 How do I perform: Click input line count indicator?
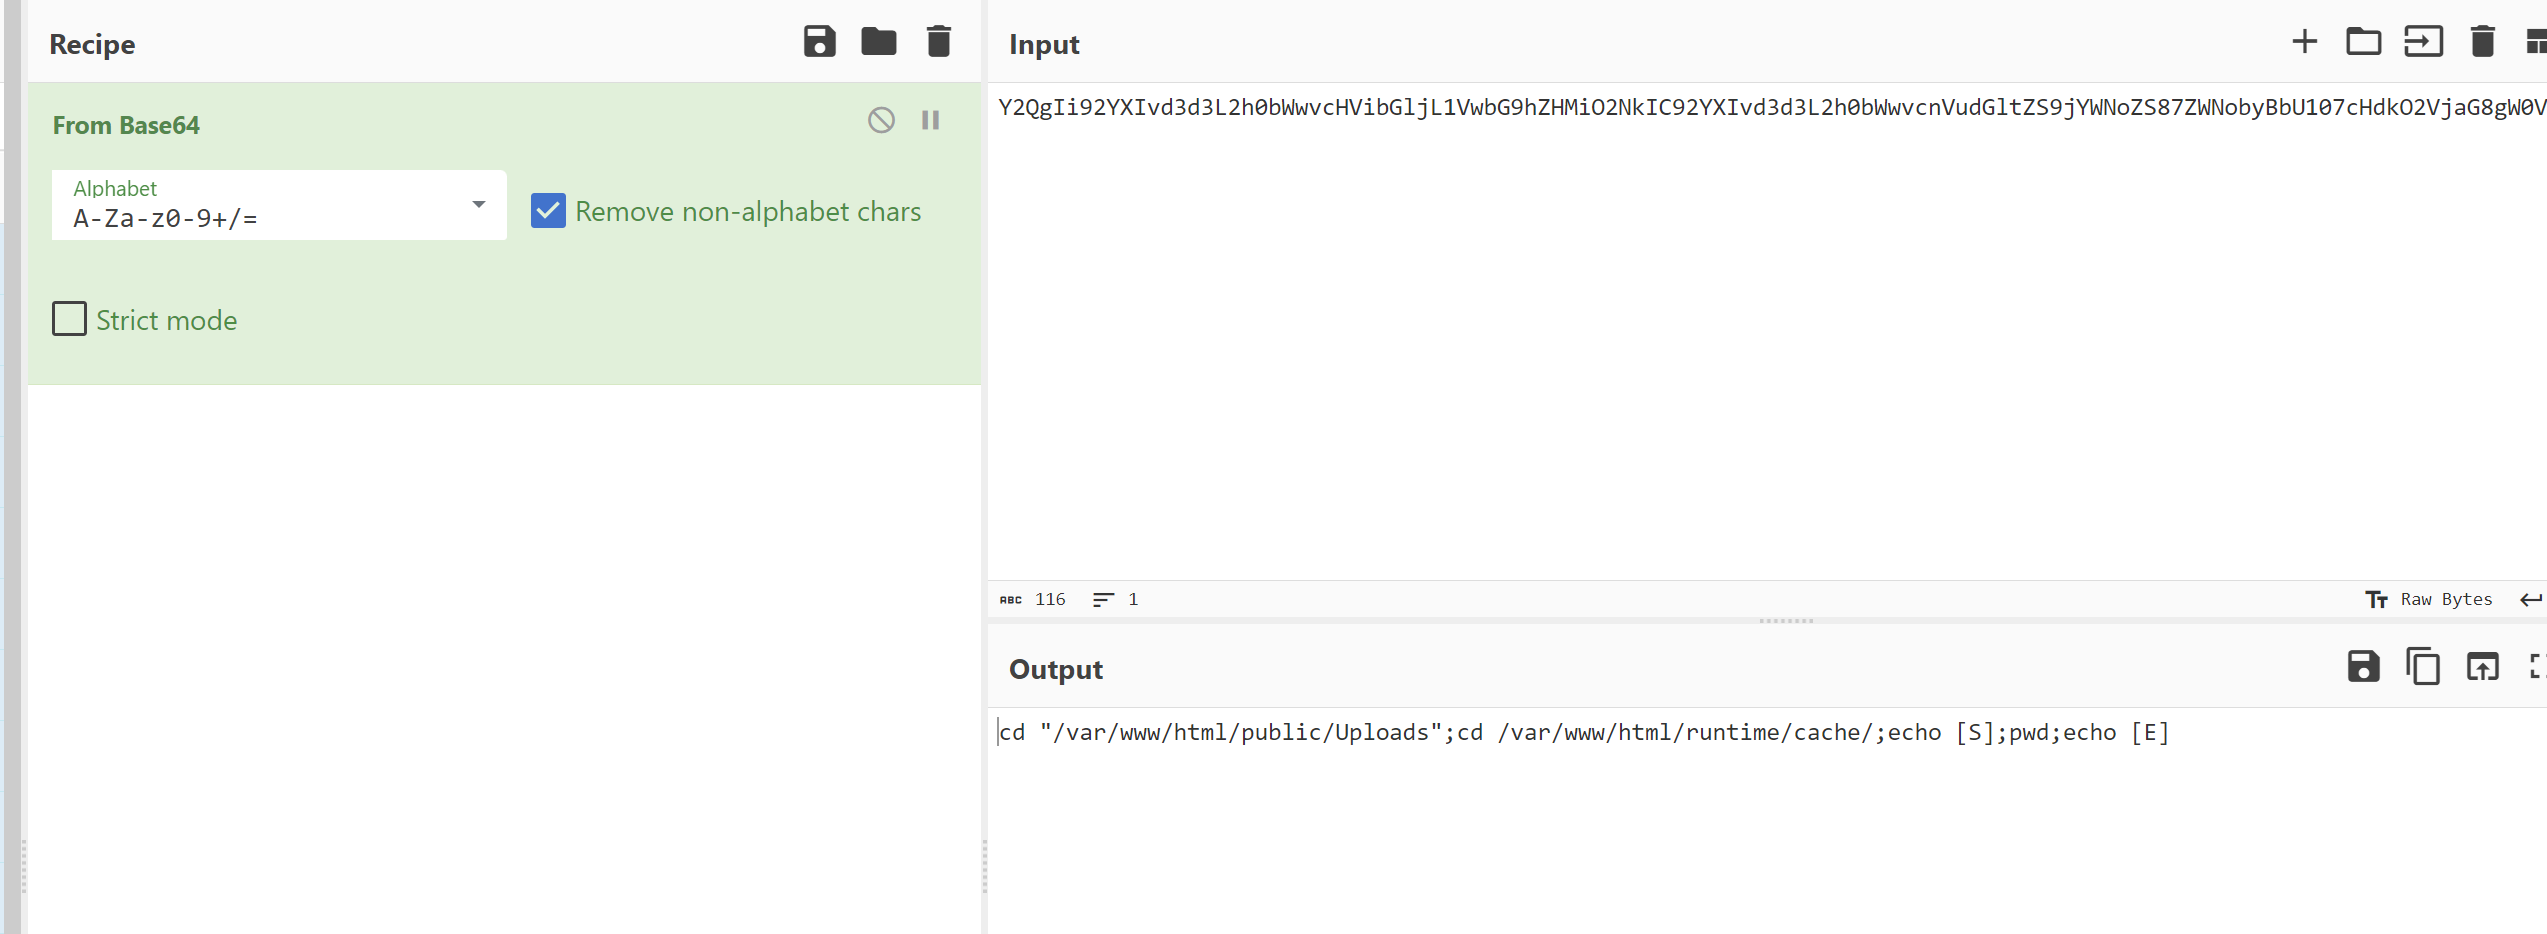click(1116, 599)
